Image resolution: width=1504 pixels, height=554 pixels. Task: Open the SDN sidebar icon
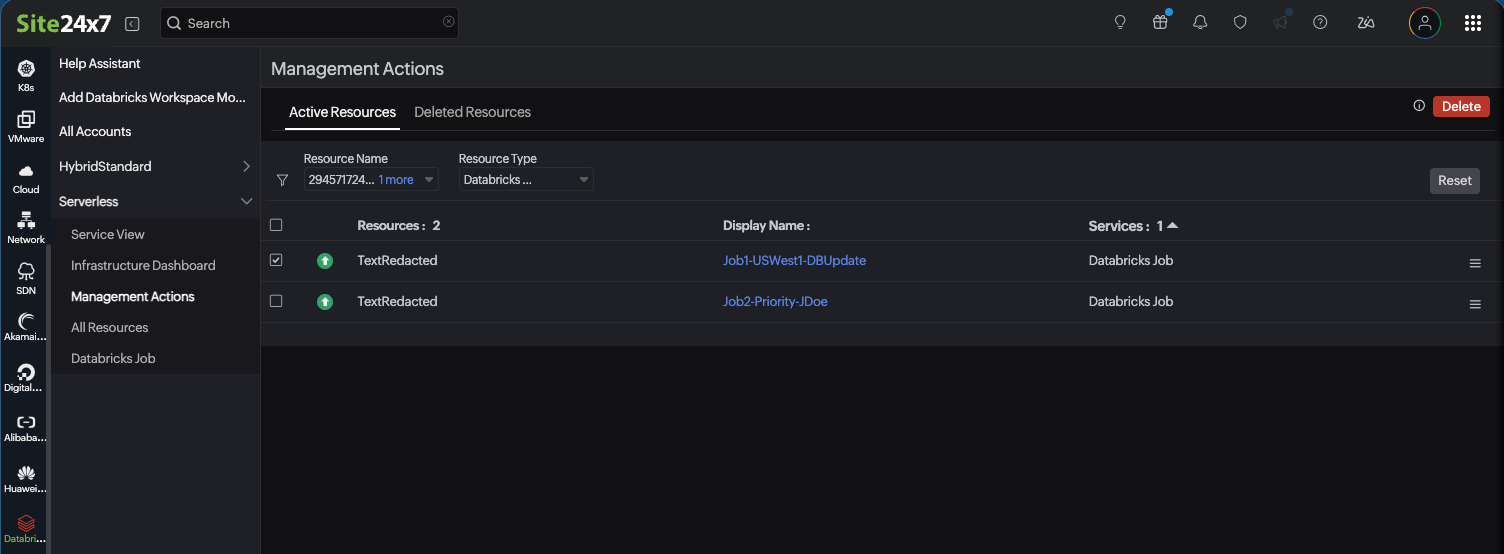pyautogui.click(x=26, y=279)
